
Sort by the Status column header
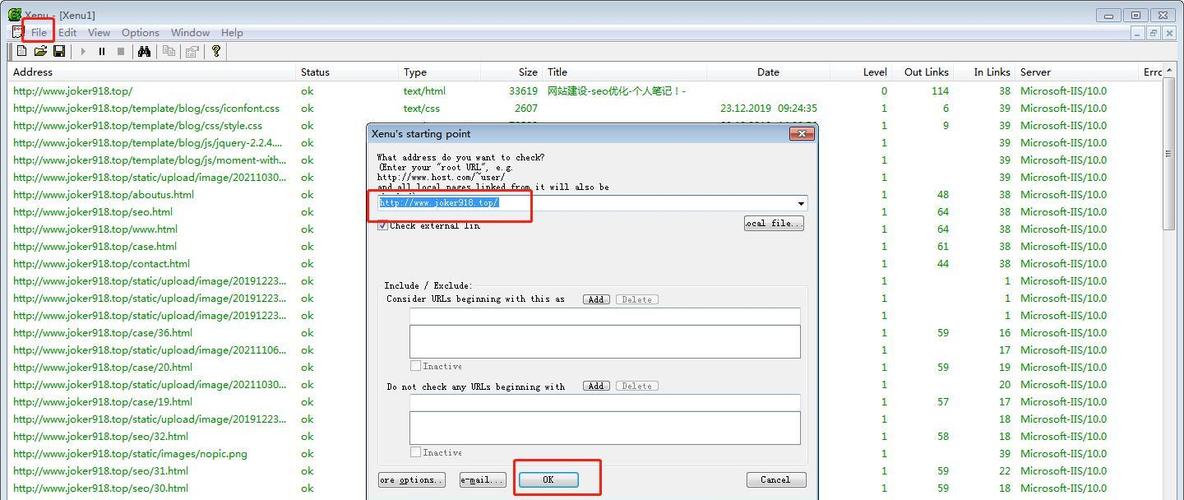348,72
